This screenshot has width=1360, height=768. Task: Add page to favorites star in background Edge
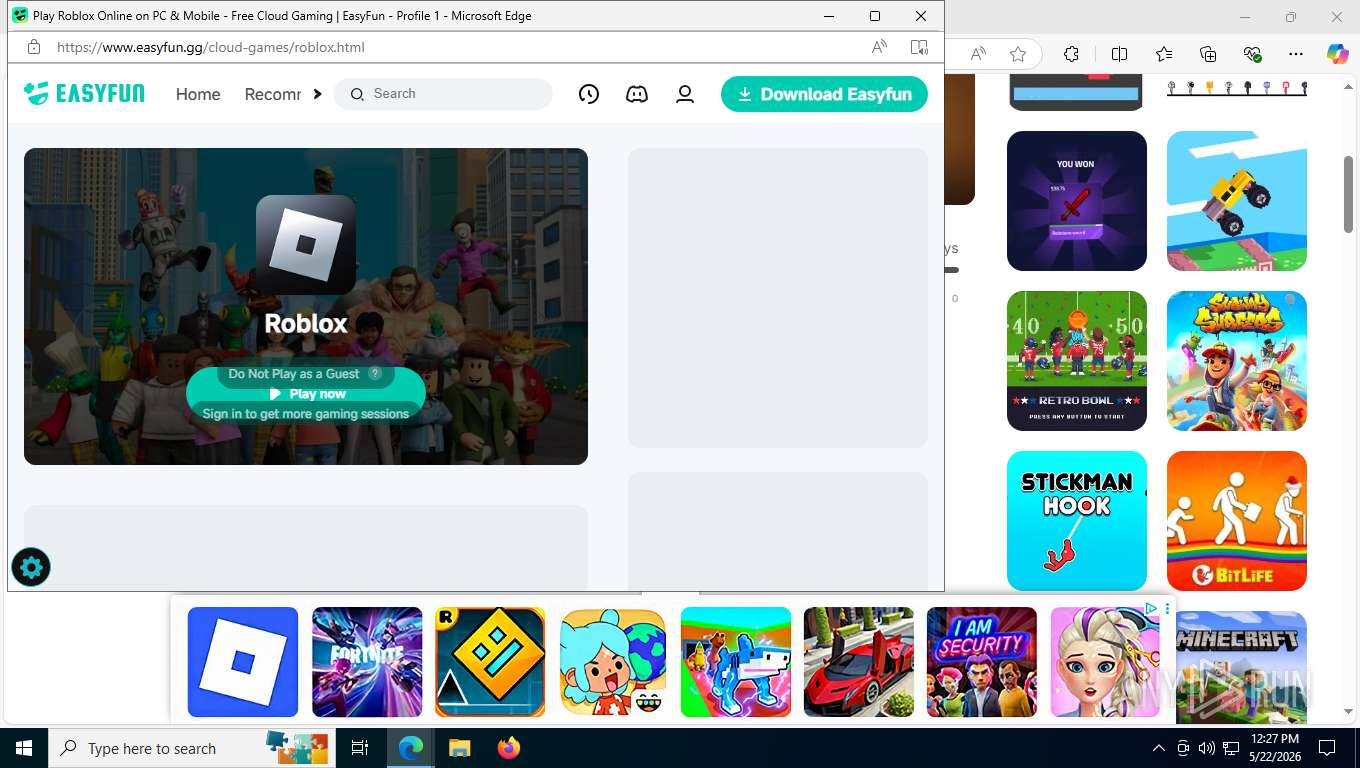[1018, 54]
